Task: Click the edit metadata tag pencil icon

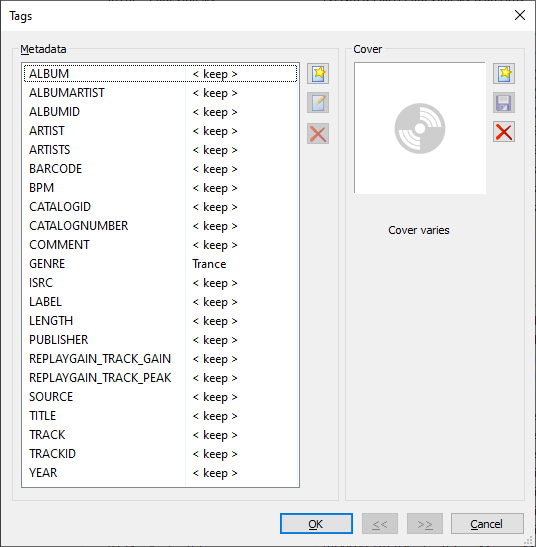Action: coord(318,103)
